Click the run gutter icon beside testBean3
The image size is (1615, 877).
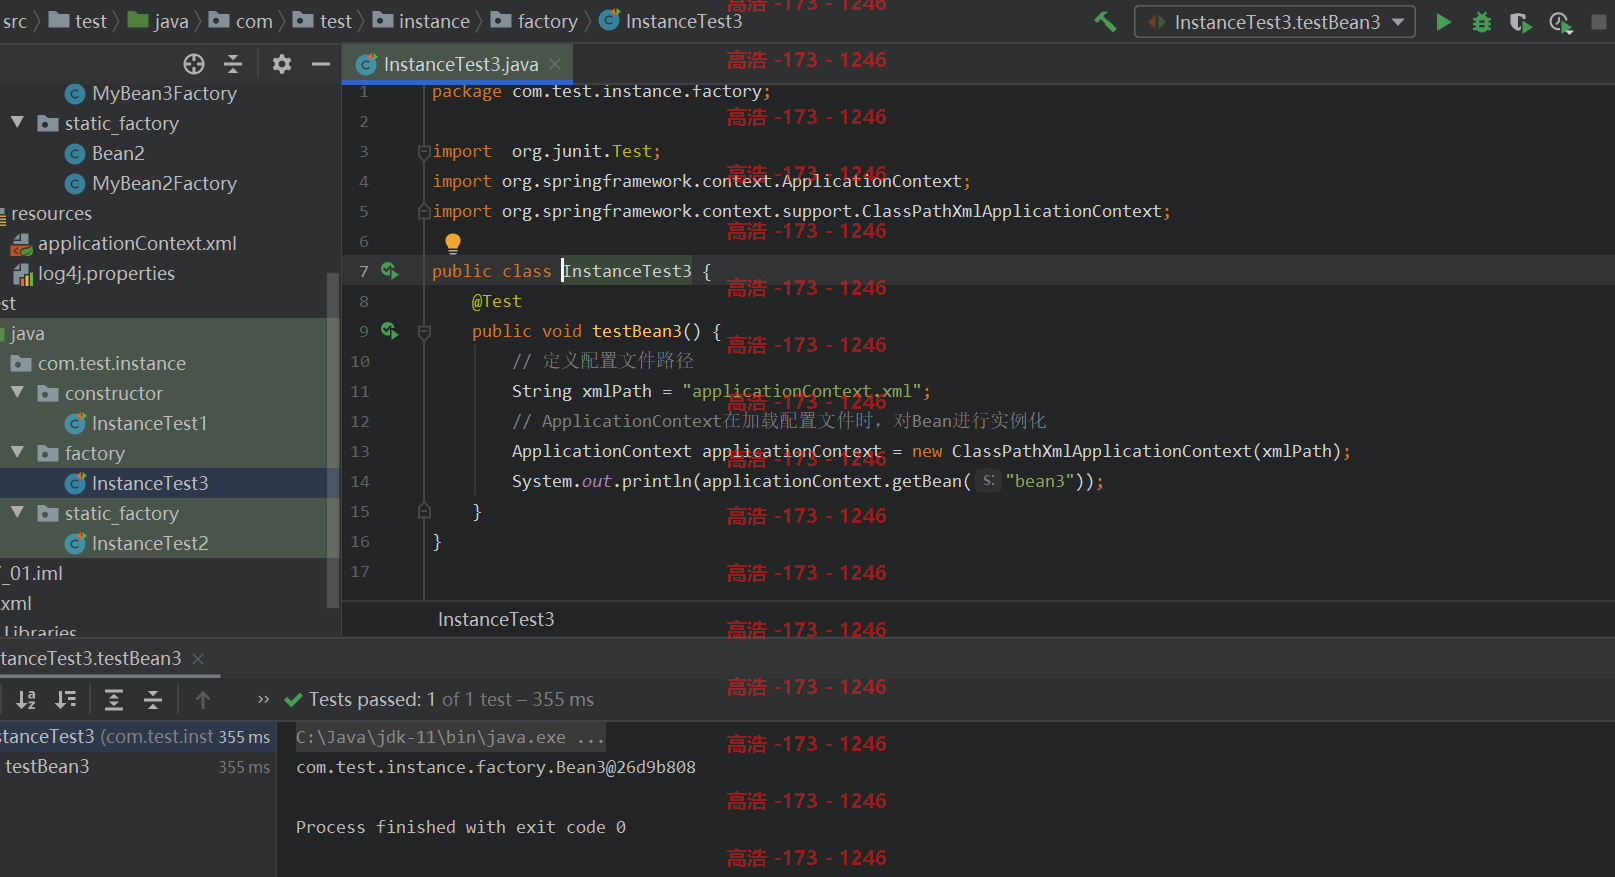tap(390, 331)
